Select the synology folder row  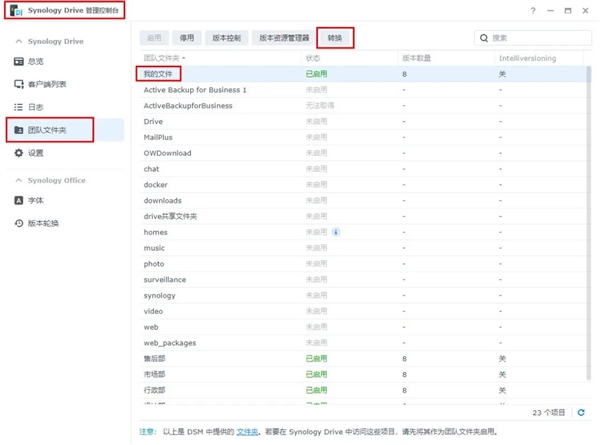[x=363, y=295]
